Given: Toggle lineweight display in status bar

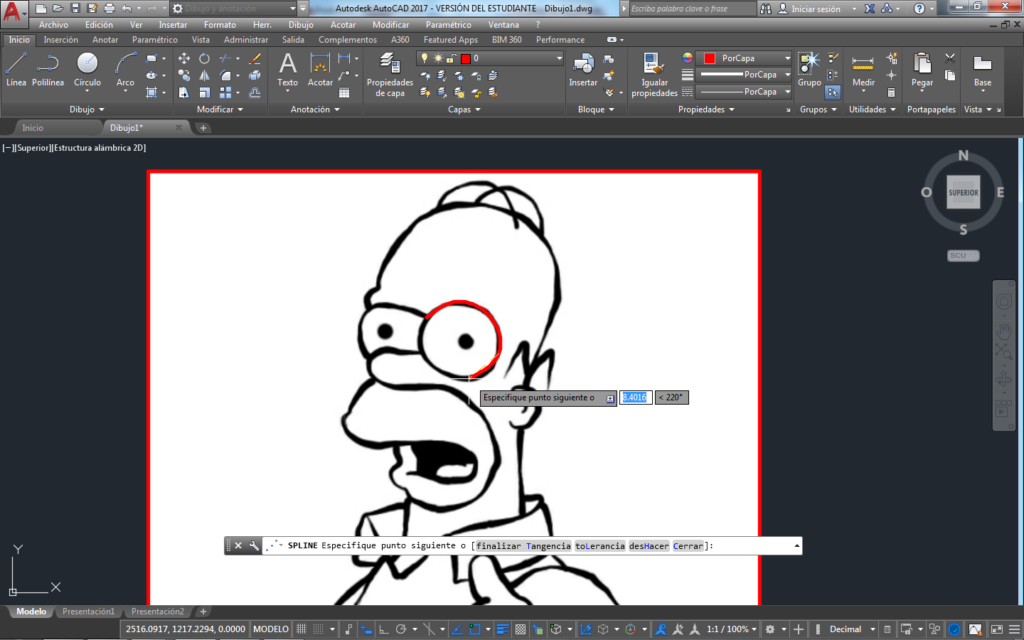Looking at the screenshot, I should pos(502,630).
